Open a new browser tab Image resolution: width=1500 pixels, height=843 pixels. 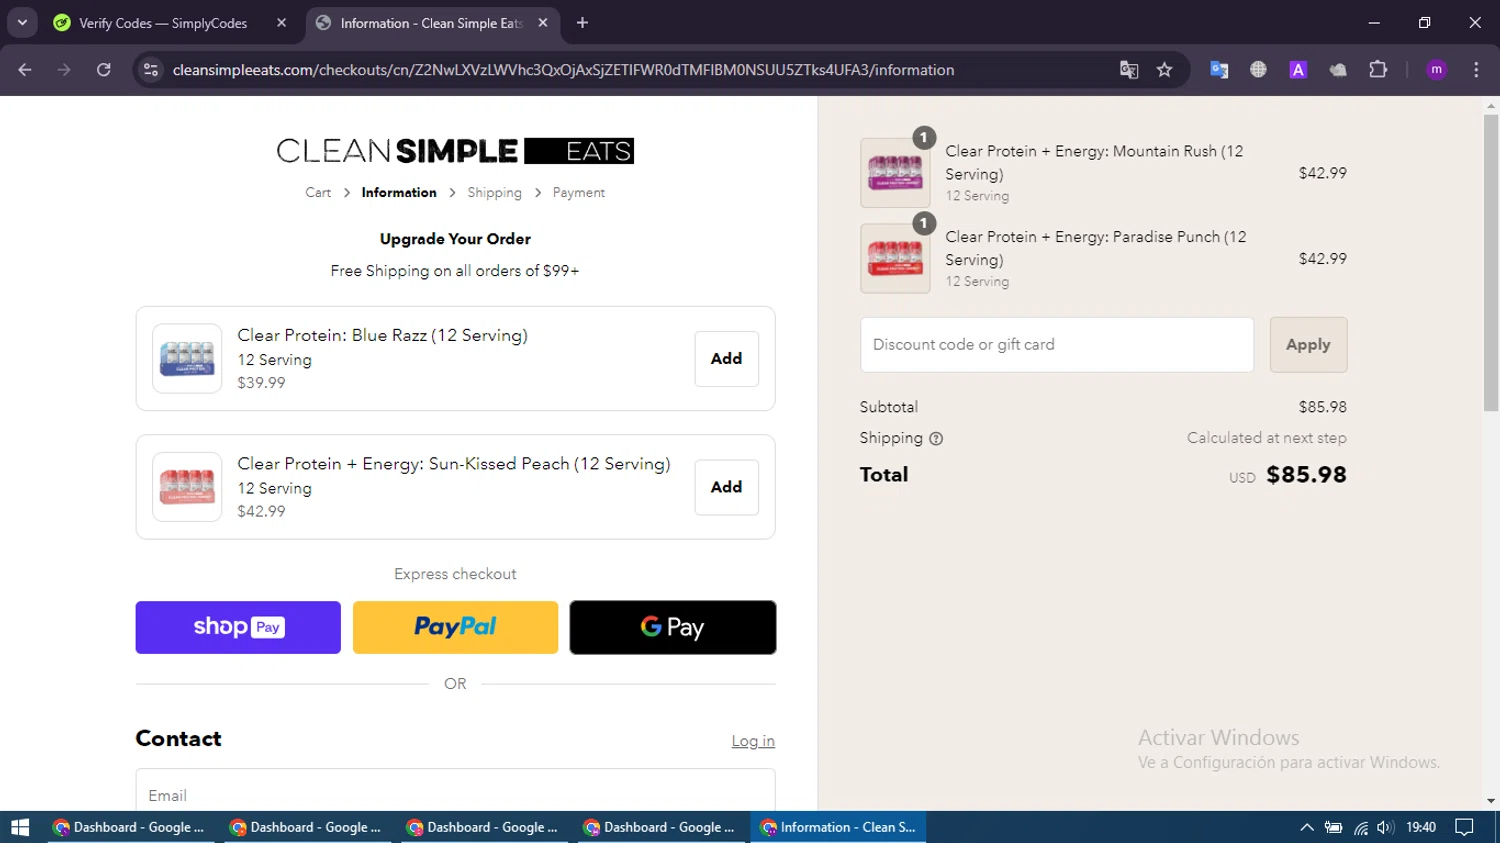point(582,23)
